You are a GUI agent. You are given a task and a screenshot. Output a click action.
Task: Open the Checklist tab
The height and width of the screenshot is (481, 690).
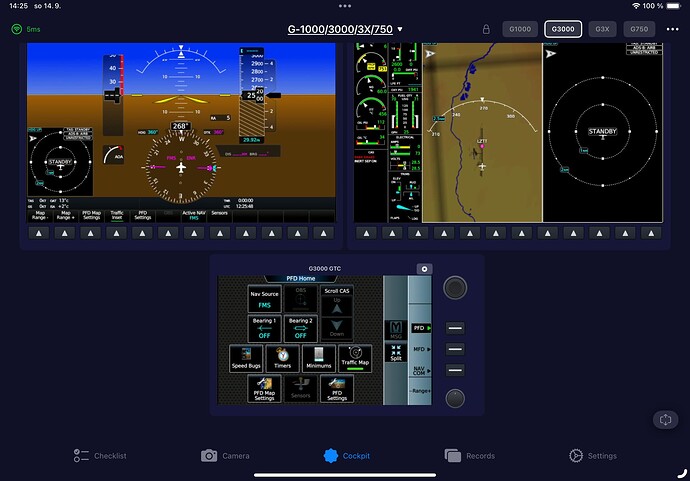pos(100,456)
